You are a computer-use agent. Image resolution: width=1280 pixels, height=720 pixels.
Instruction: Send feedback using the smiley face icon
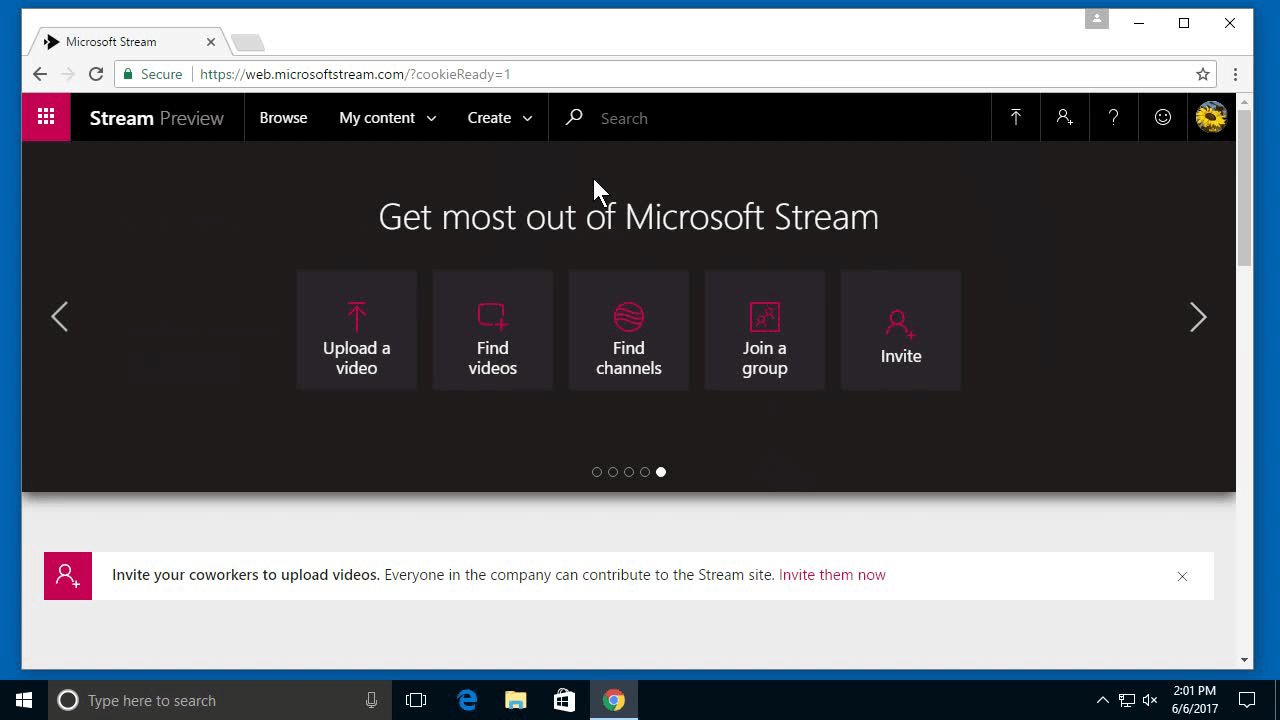tap(1162, 117)
